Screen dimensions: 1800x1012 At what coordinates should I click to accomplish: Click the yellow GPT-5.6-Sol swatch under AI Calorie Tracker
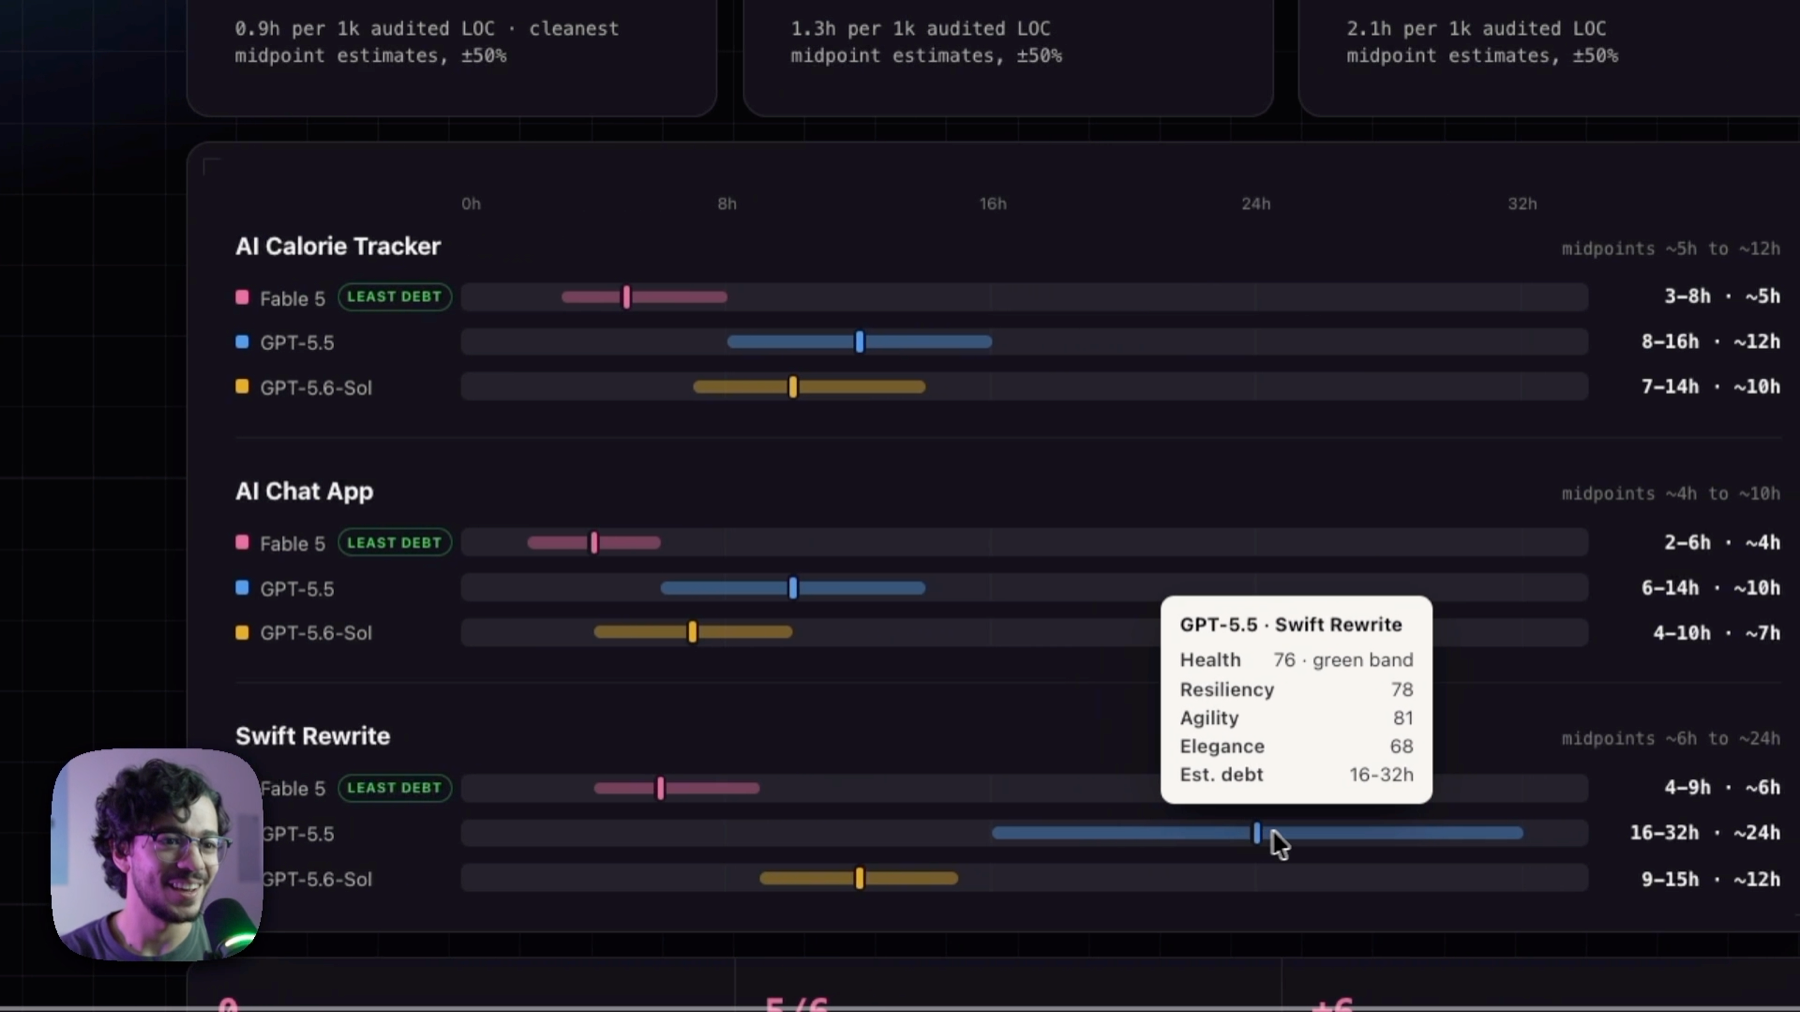pos(242,386)
